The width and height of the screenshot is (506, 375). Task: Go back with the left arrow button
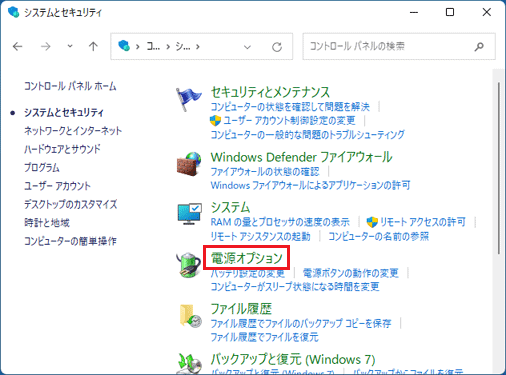click(18, 46)
